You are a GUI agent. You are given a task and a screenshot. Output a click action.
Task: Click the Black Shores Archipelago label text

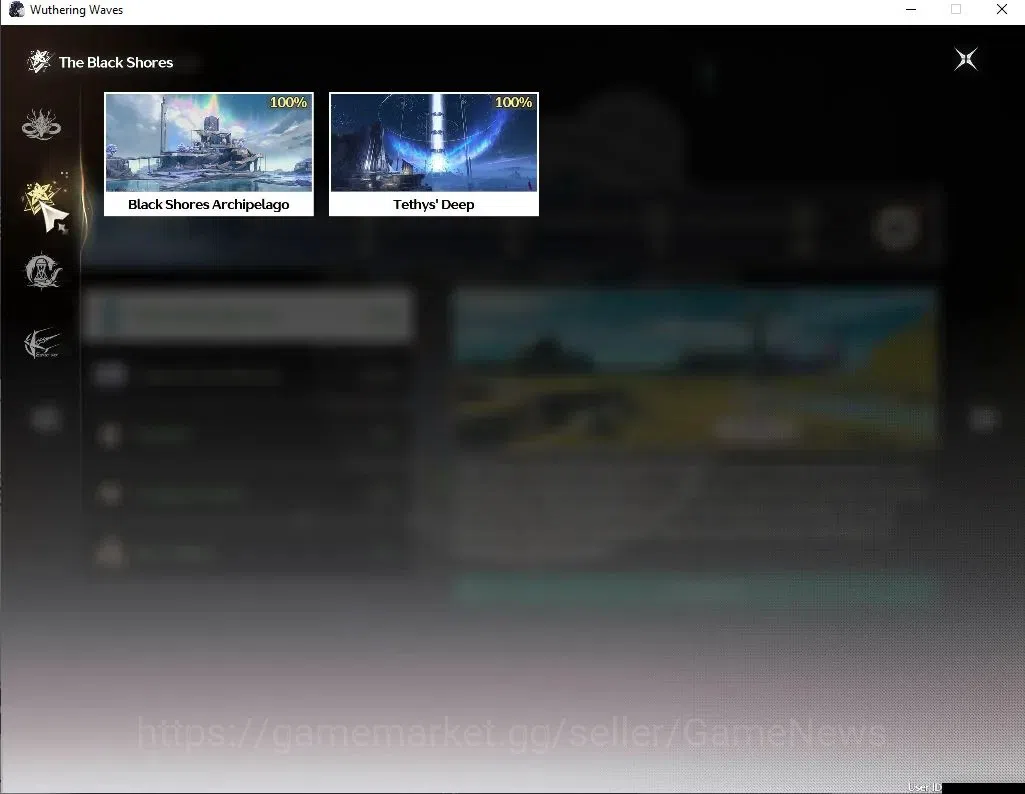tap(209, 205)
